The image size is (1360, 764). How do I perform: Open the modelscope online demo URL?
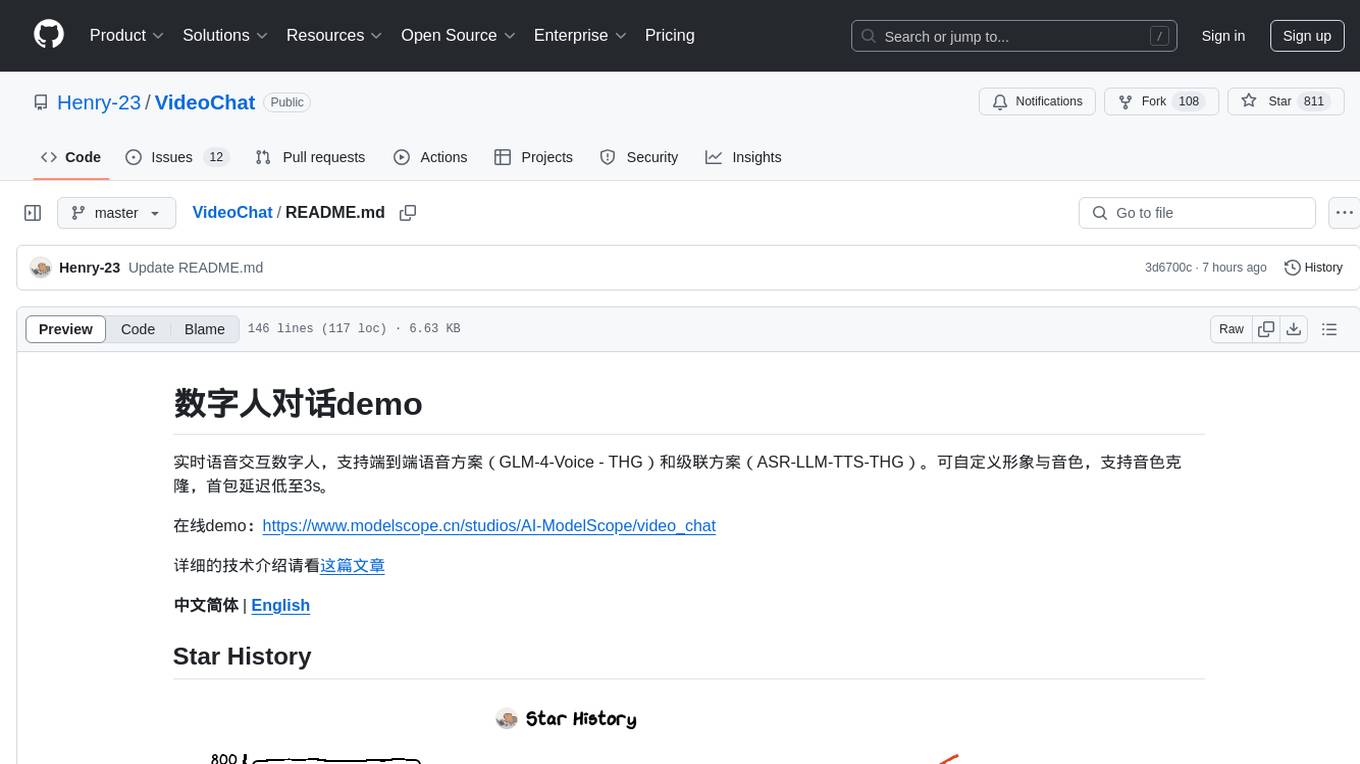489,525
